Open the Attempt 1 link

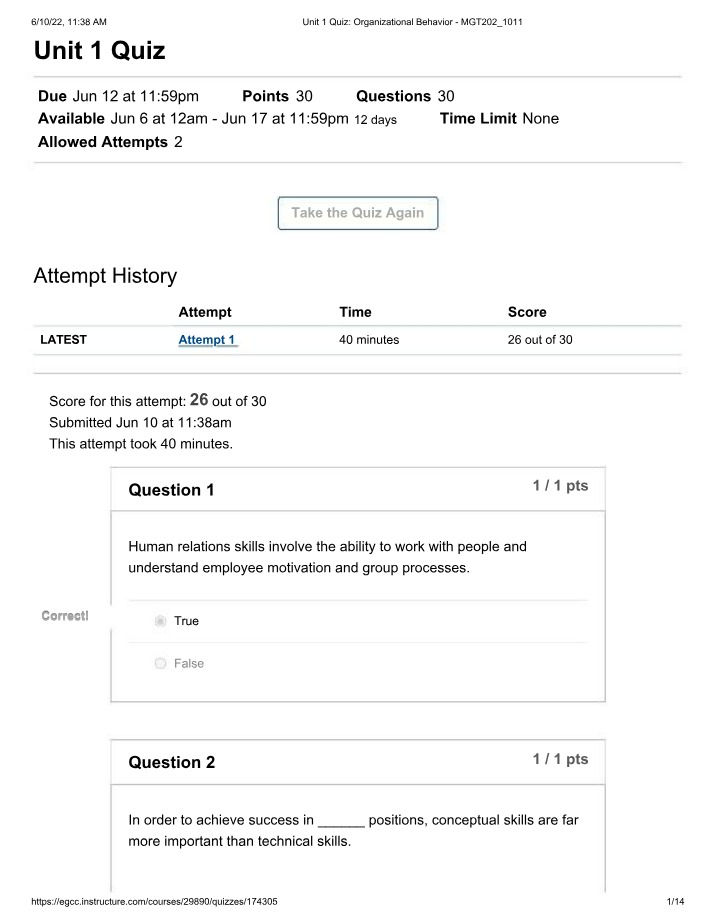[x=207, y=340]
